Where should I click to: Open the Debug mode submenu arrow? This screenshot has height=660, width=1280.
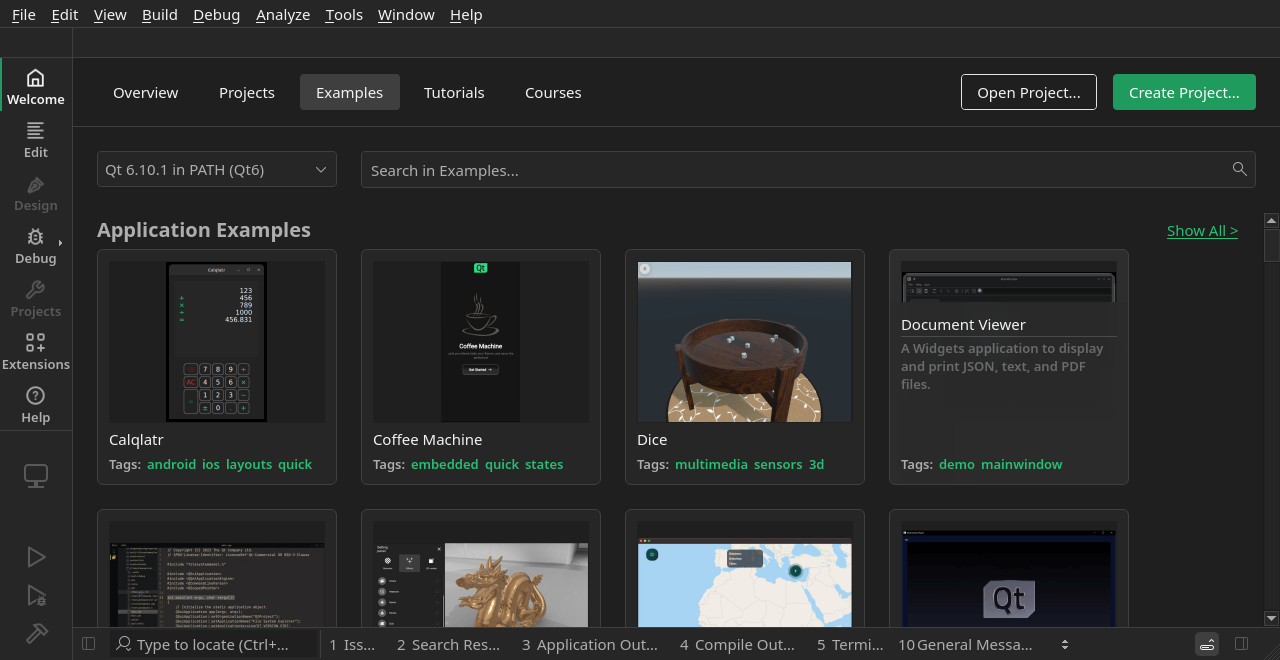[60, 243]
